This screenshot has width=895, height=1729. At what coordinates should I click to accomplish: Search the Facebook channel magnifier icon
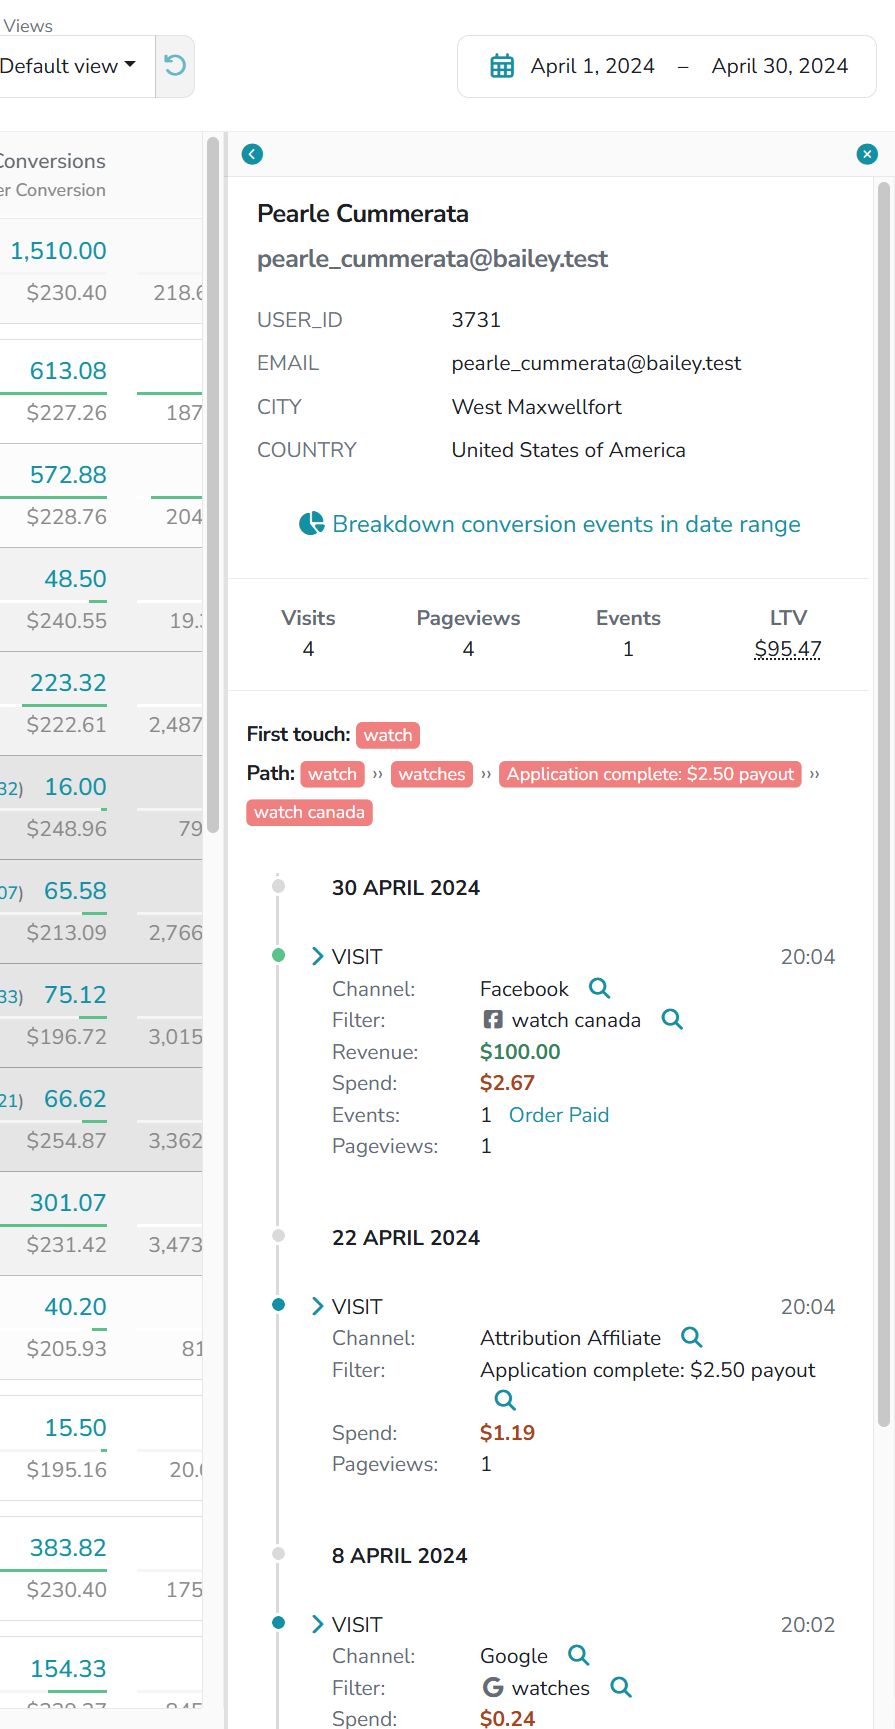tap(599, 988)
